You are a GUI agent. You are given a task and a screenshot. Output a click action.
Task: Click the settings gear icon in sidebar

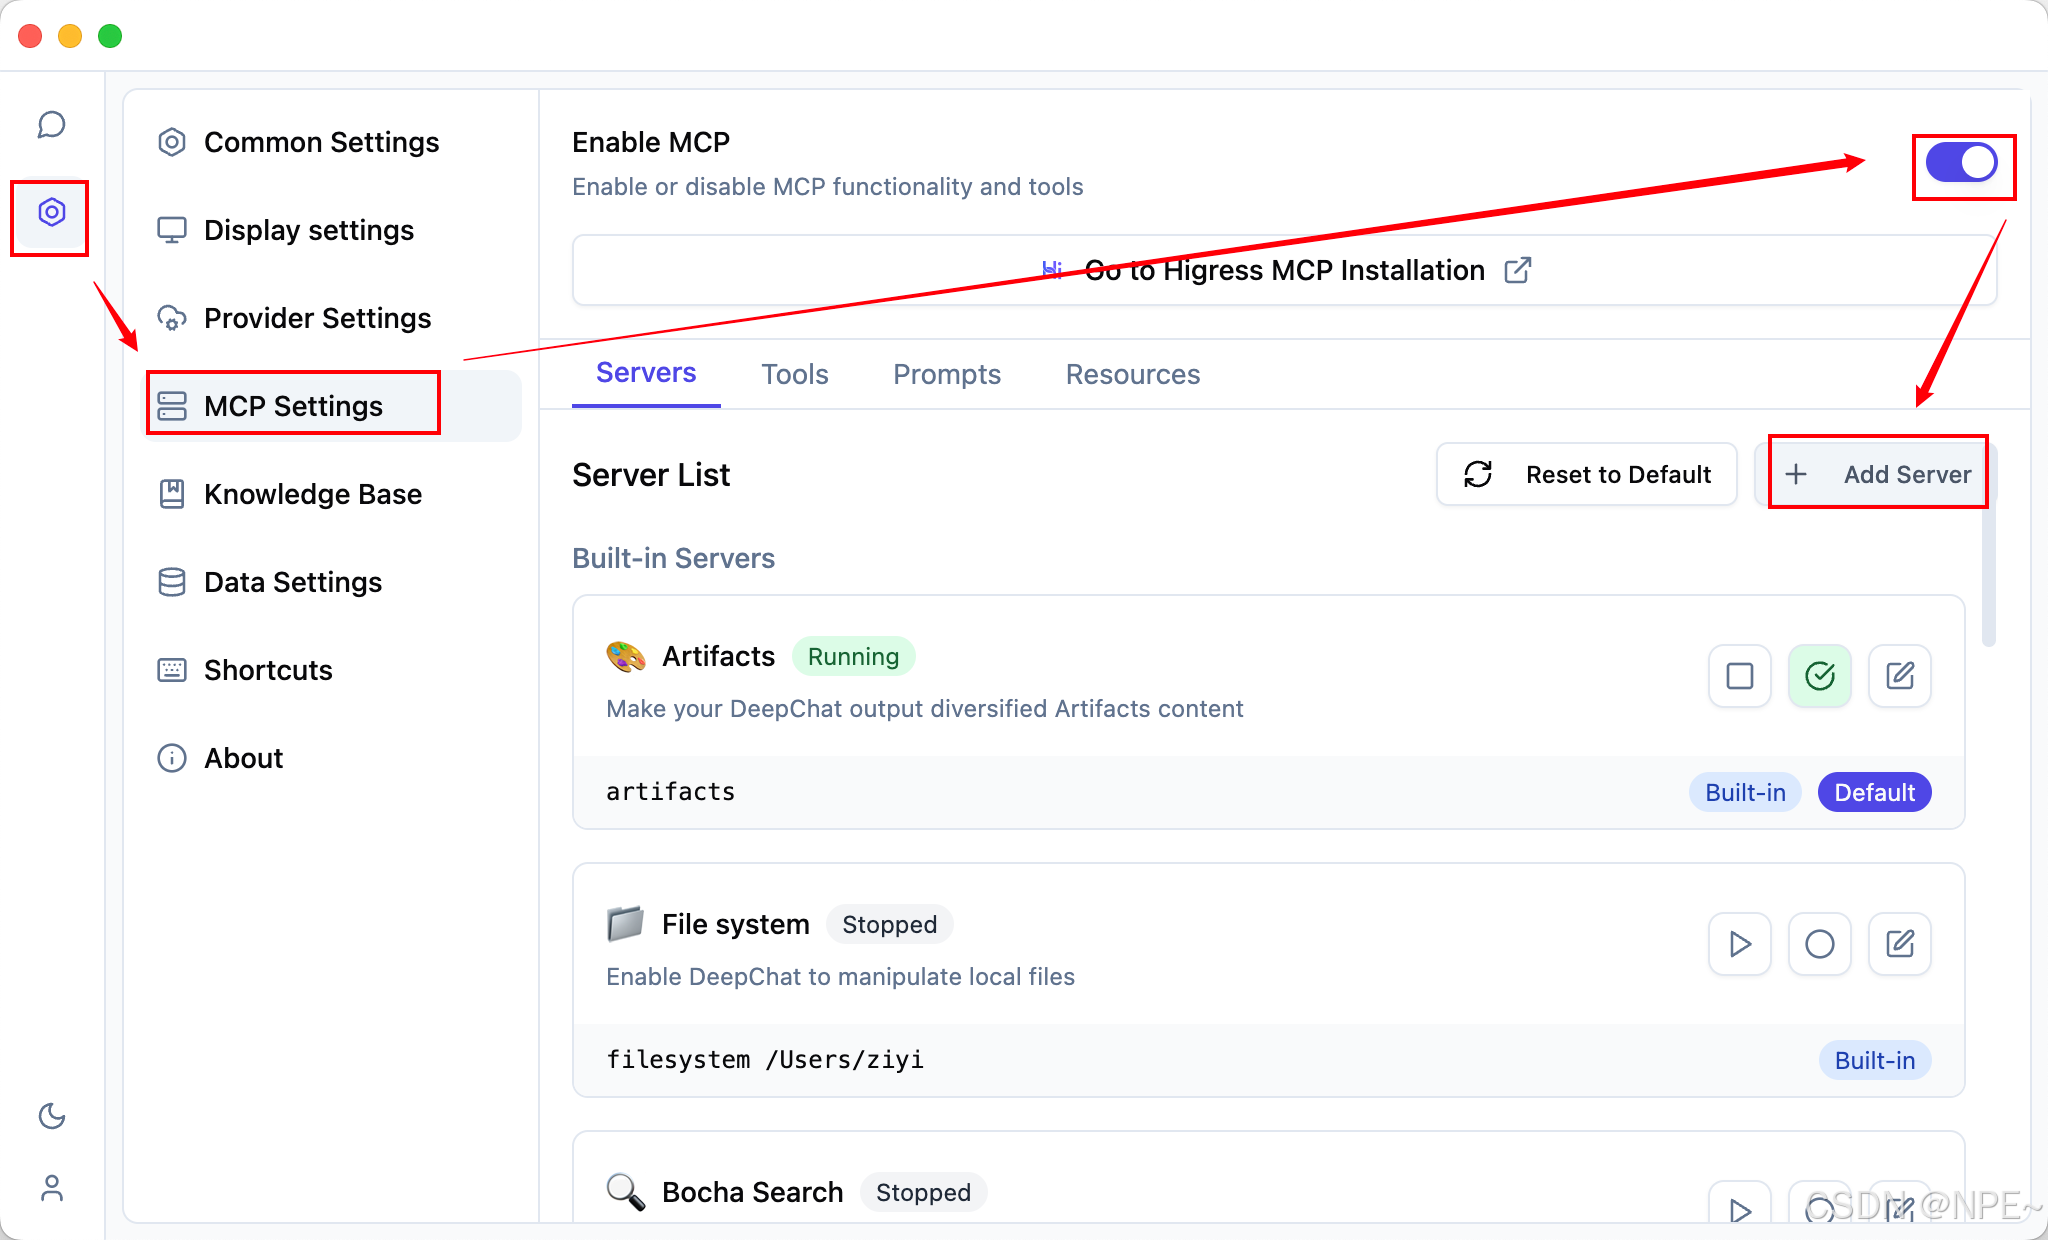click(x=51, y=213)
